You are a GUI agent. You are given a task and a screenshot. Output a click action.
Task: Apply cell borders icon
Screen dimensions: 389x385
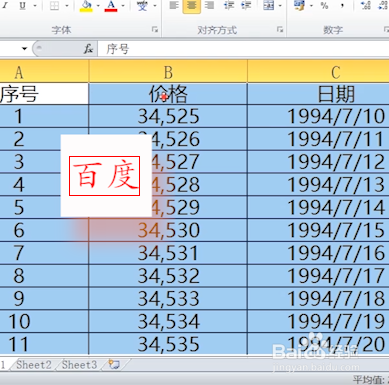54,5
